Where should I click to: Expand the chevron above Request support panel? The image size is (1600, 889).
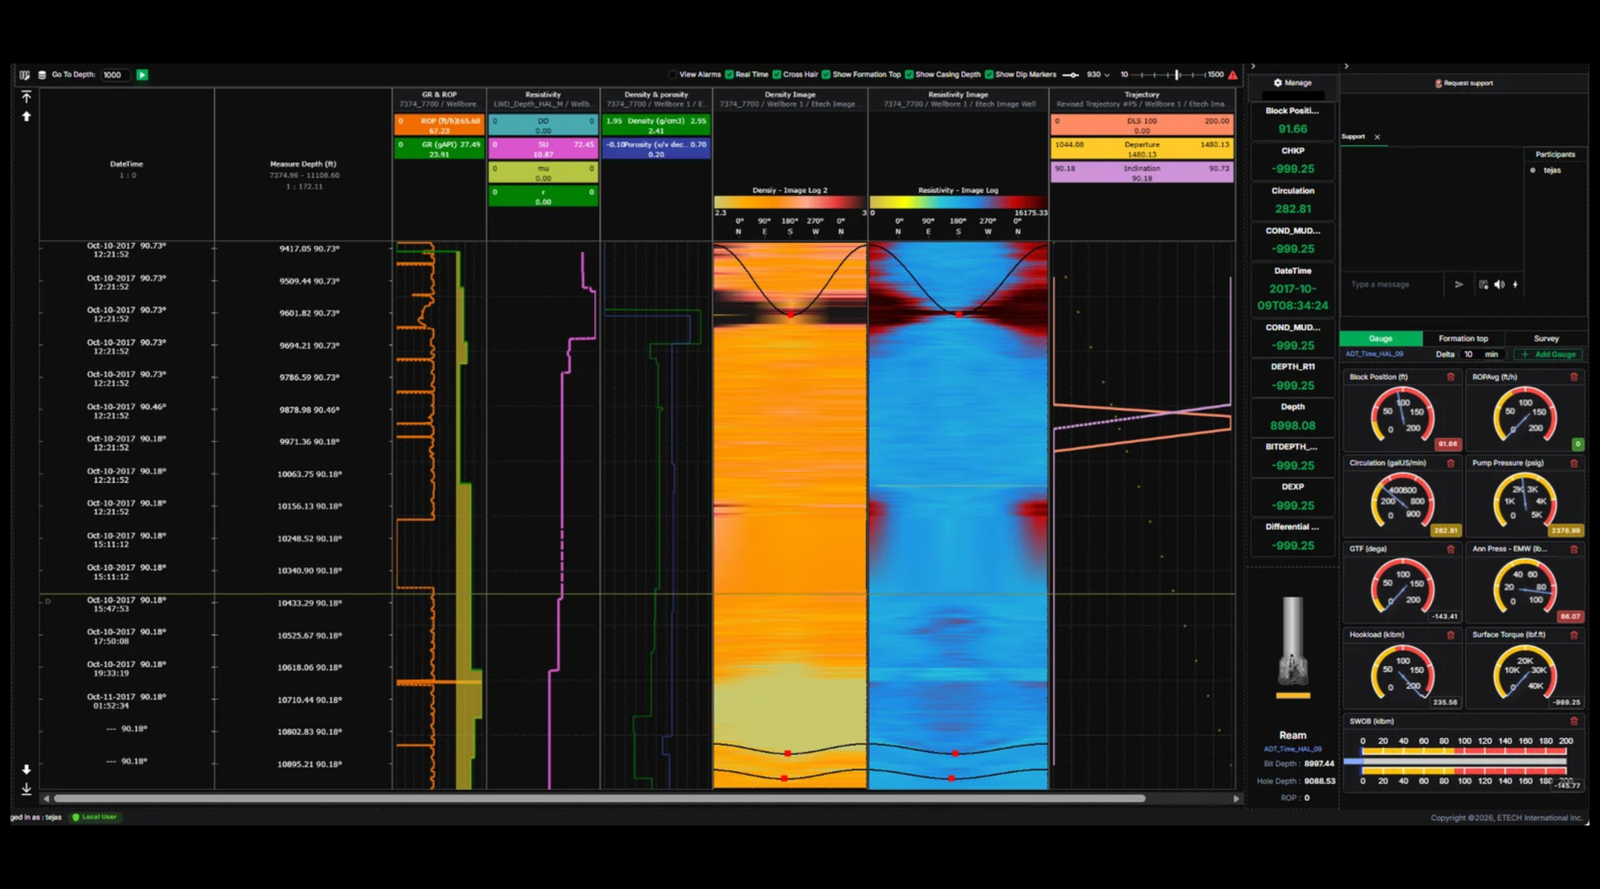click(x=1346, y=66)
